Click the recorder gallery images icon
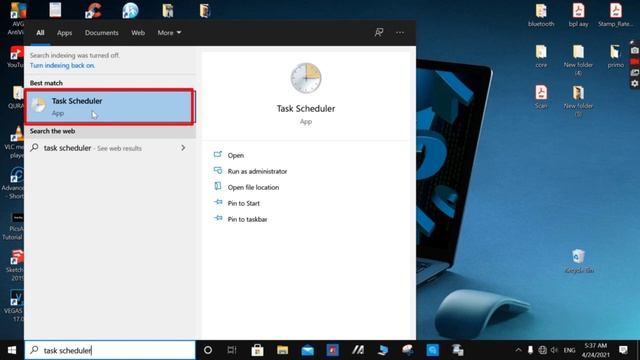 [634, 72]
